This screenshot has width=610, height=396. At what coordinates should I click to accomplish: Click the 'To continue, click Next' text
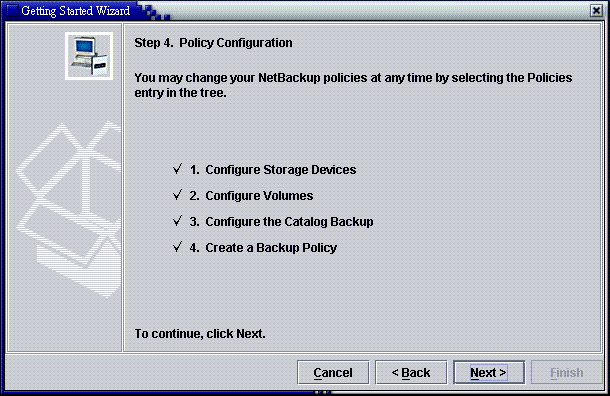pos(200,334)
